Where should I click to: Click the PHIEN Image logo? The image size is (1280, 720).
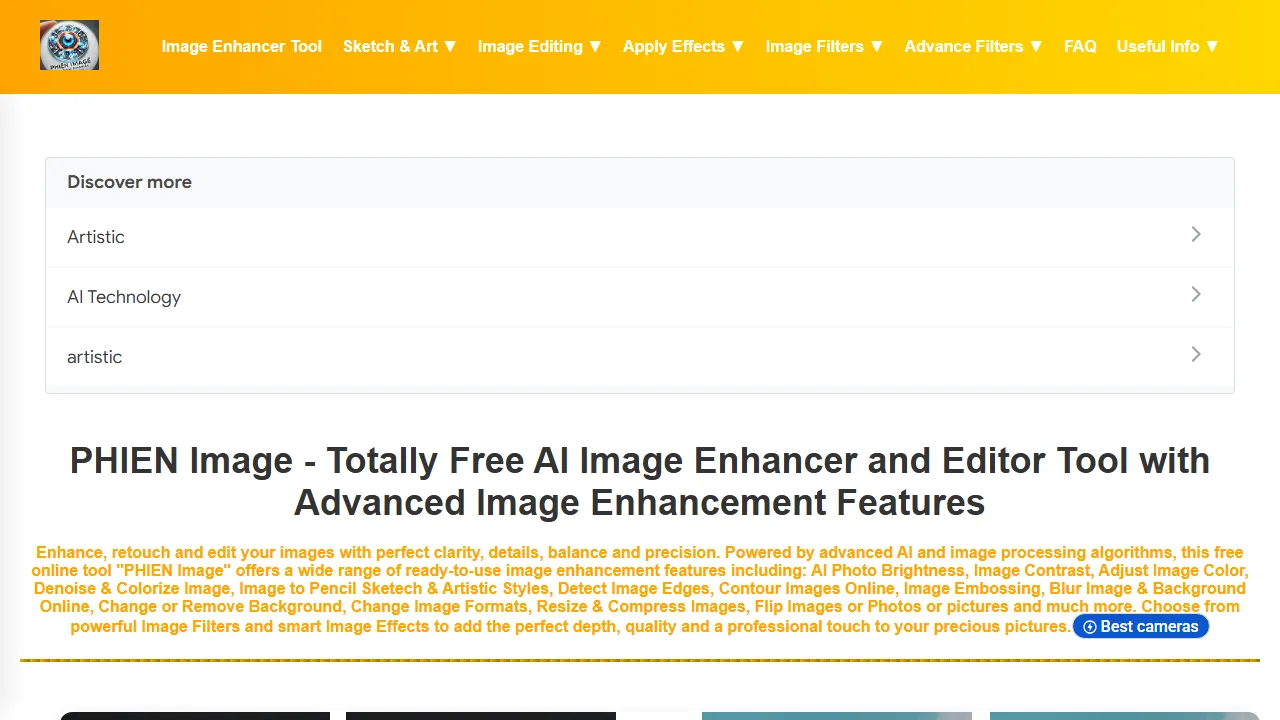point(69,44)
